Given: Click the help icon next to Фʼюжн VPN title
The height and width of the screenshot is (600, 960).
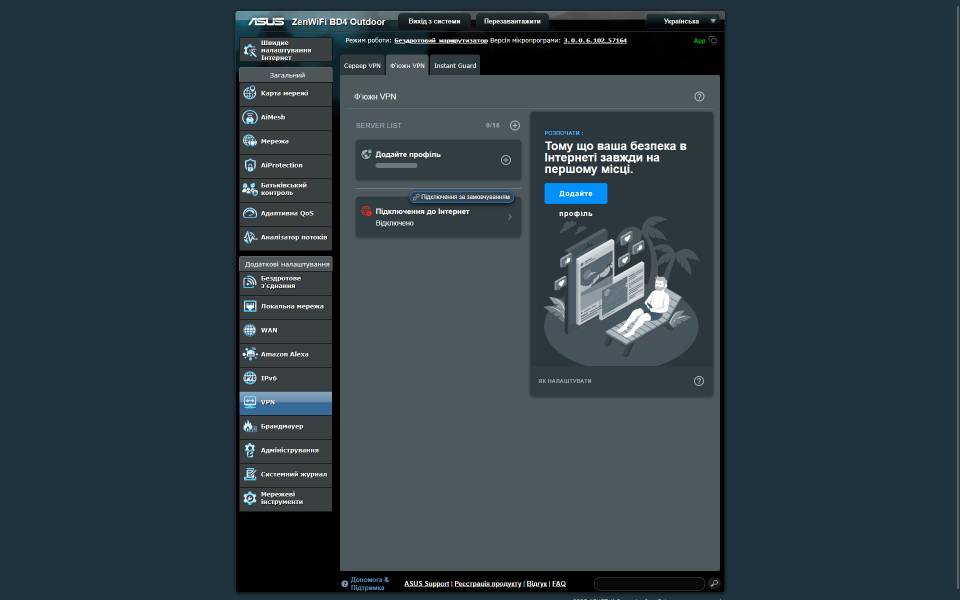Looking at the screenshot, I should 699,97.
